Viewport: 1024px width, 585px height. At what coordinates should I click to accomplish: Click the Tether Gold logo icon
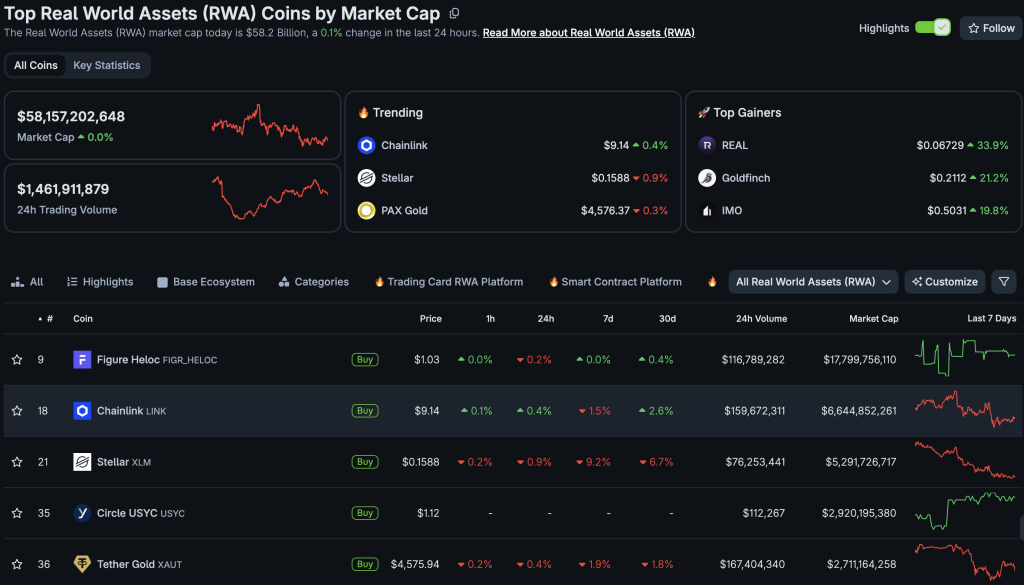pos(82,564)
